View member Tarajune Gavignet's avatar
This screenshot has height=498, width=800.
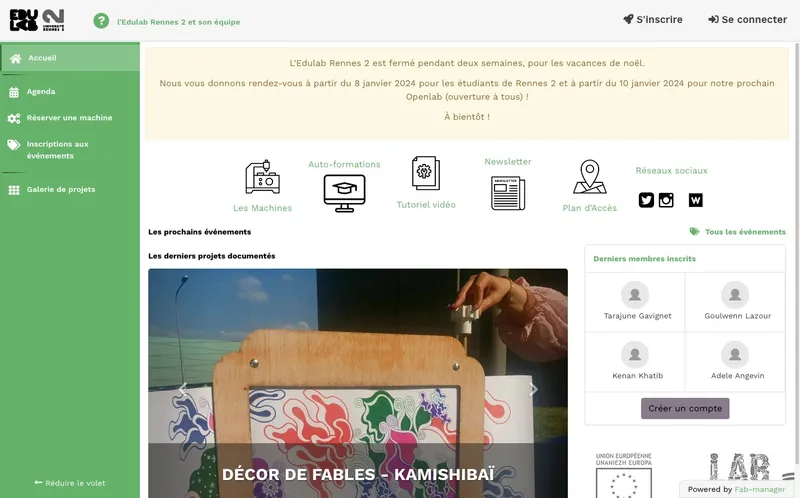[x=635, y=294]
